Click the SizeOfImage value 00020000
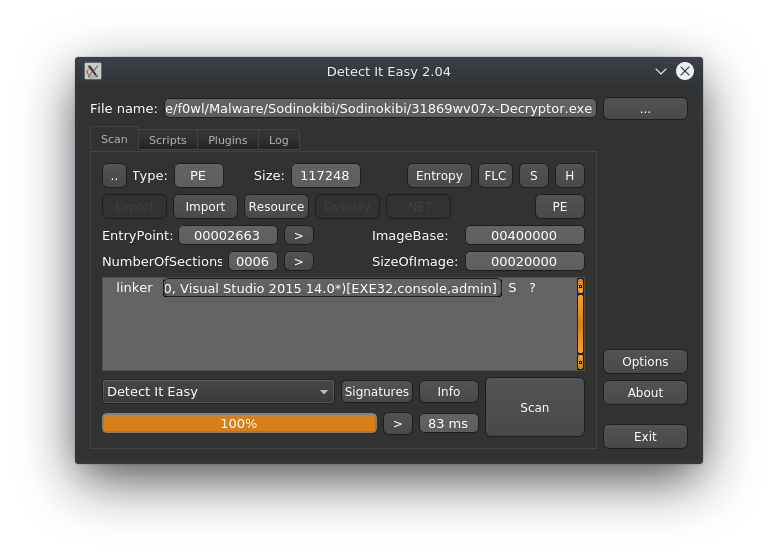This screenshot has width=778, height=557. pos(524,261)
